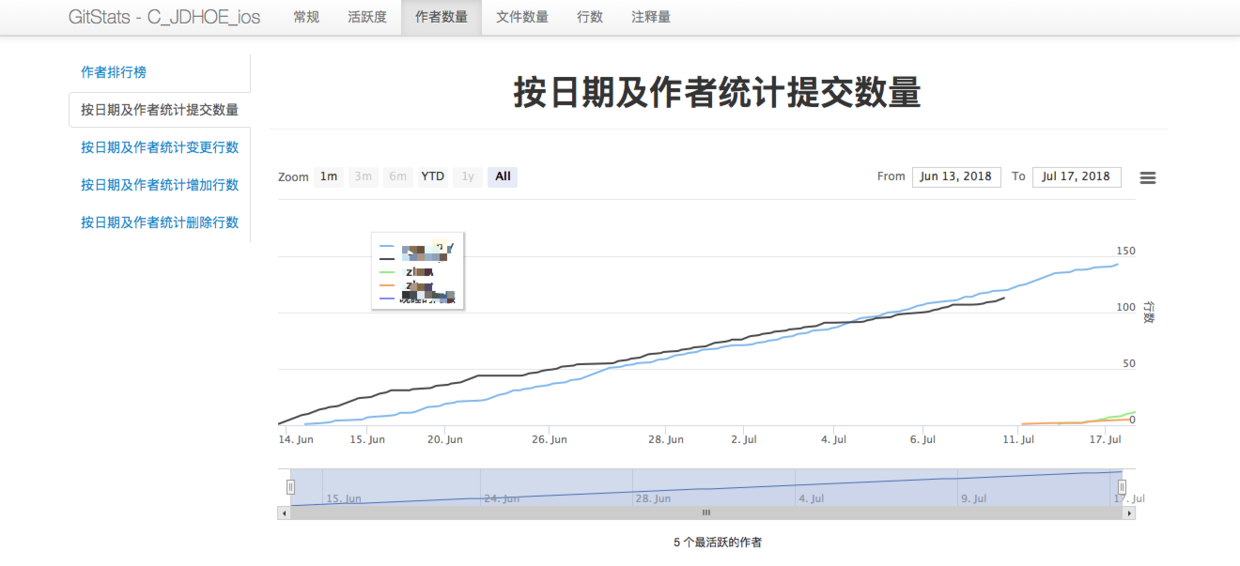Select the All zoom button
This screenshot has height=566, width=1240.
(503, 176)
